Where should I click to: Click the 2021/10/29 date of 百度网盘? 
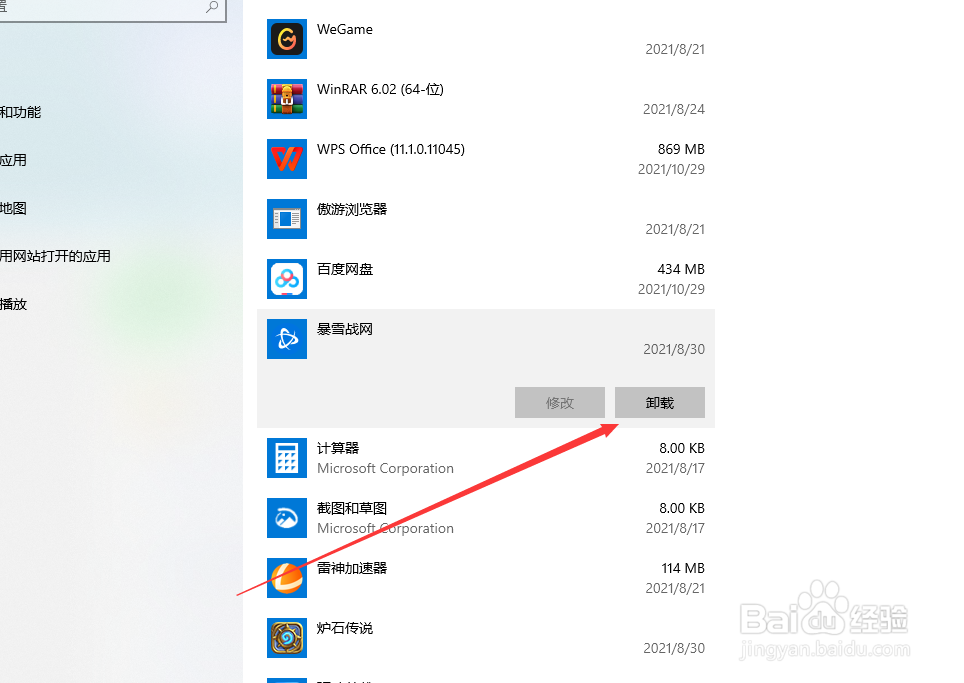(671, 289)
